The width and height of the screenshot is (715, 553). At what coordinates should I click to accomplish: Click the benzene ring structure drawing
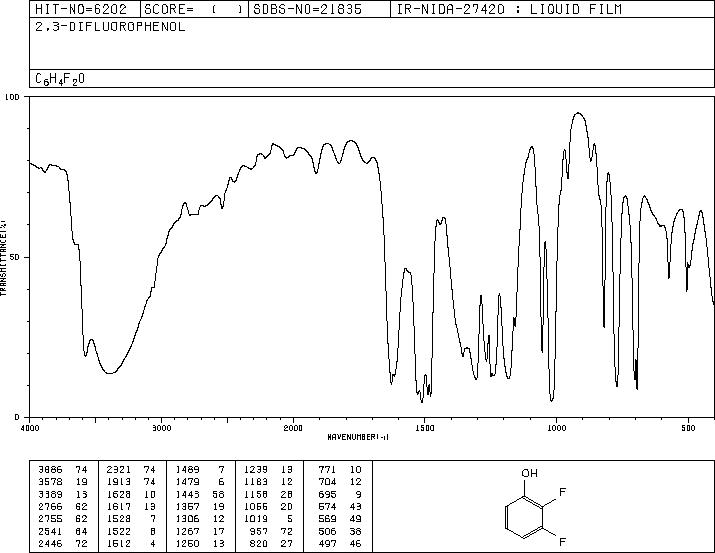pyautogui.click(x=524, y=517)
